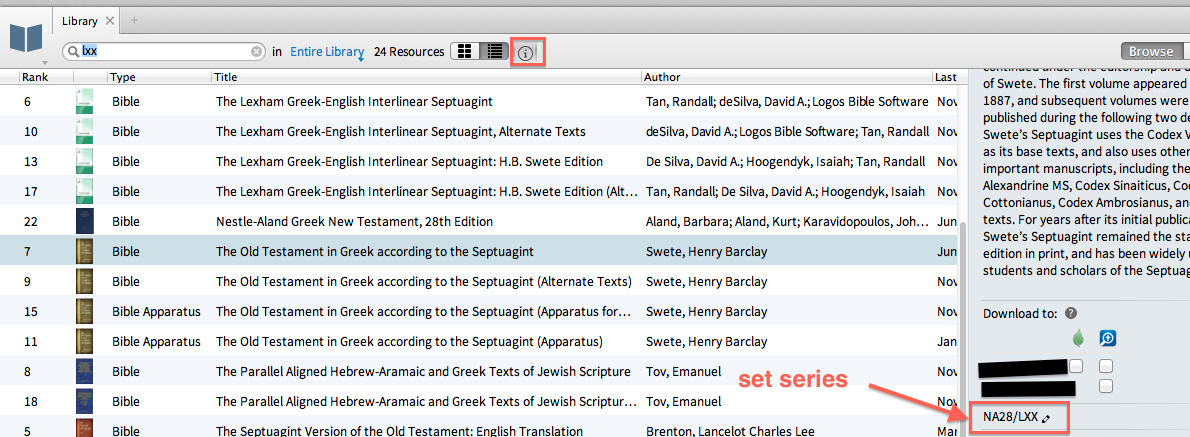
Task: Click author 'Tov, Emanuel' in rank 8 row
Action: point(683,372)
